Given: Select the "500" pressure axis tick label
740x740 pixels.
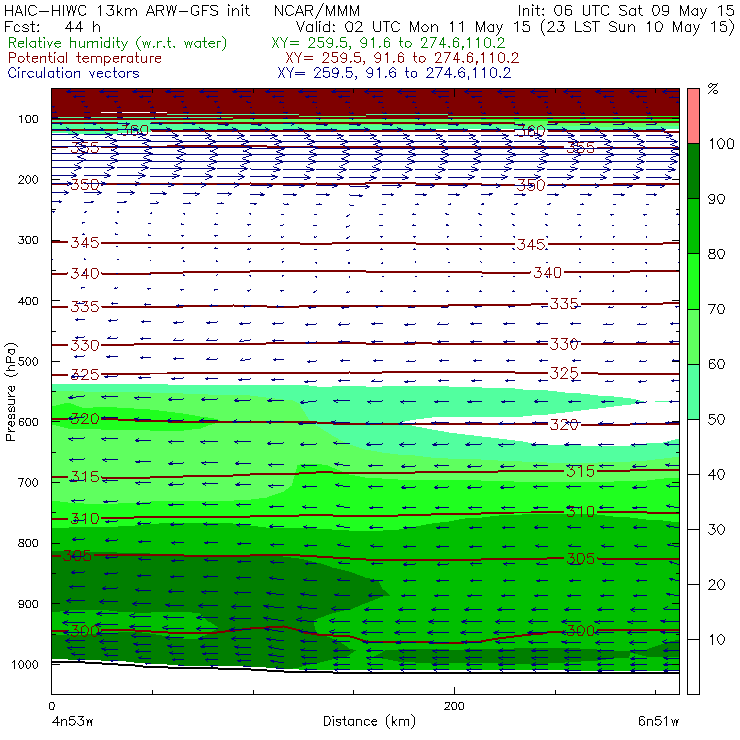Looking at the screenshot, I should tap(28, 362).
